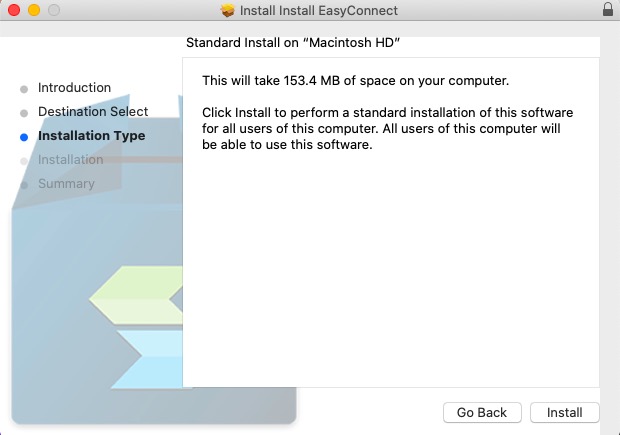Click the grayed Installation step
This screenshot has height=435, width=620.
(70, 159)
